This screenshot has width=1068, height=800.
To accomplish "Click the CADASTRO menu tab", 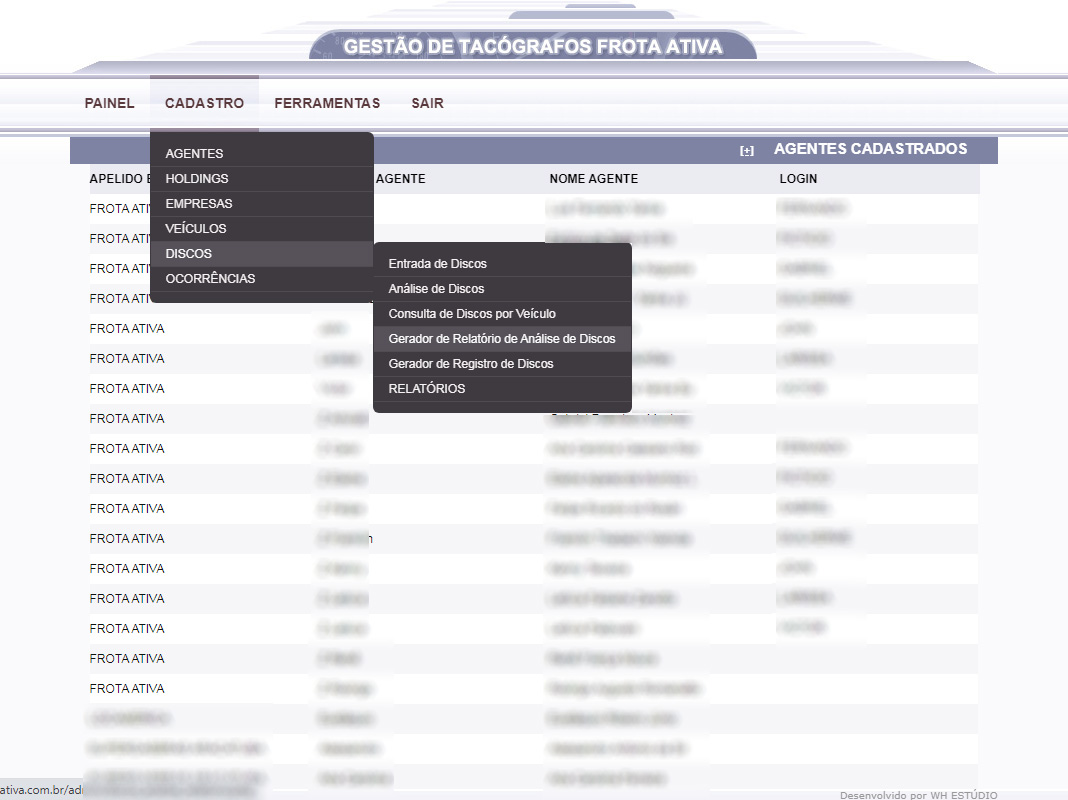I will pyautogui.click(x=204, y=103).
